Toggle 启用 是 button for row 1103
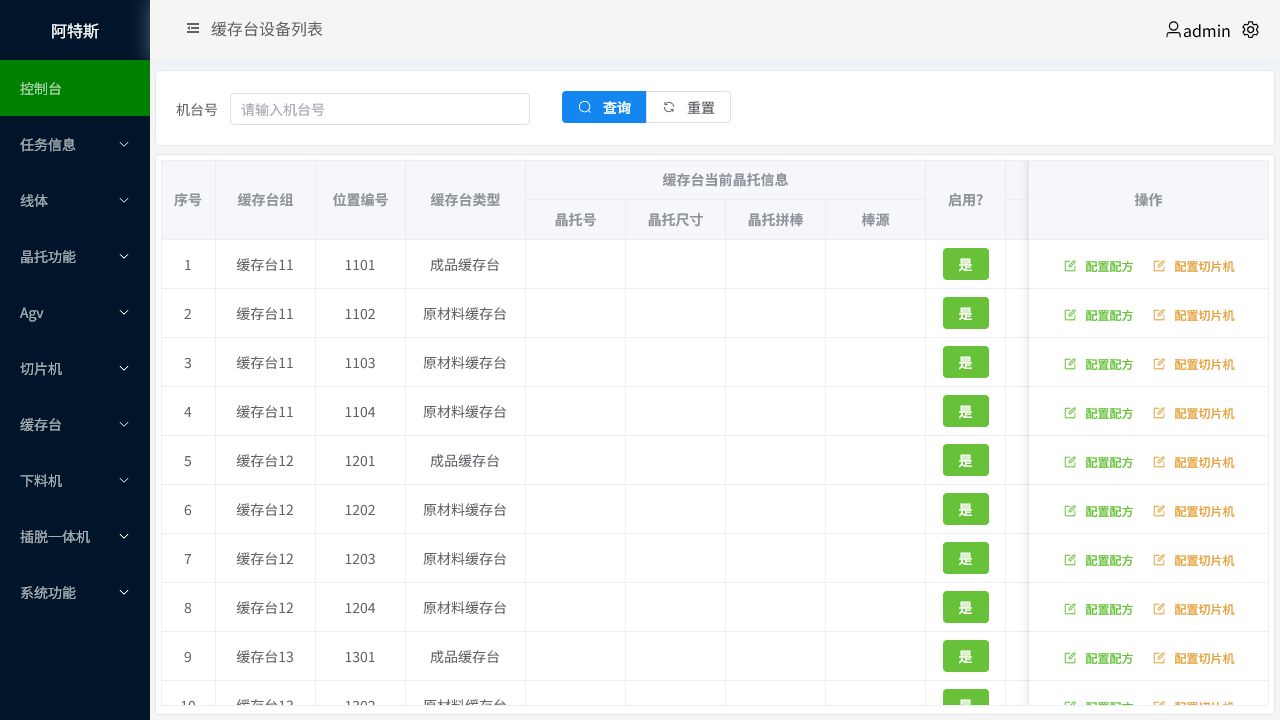The height and width of the screenshot is (720, 1280). (966, 362)
